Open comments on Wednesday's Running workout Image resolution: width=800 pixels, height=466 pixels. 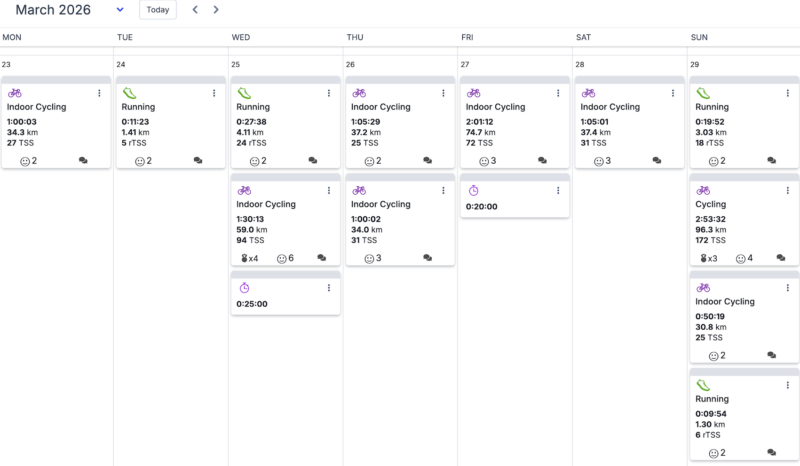[313, 160]
